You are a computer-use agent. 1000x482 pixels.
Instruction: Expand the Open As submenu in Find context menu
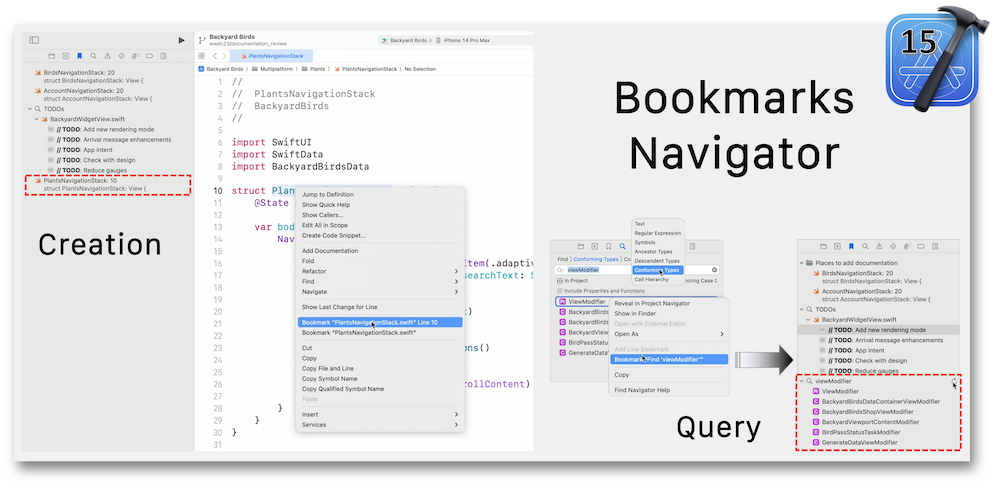[668, 334]
